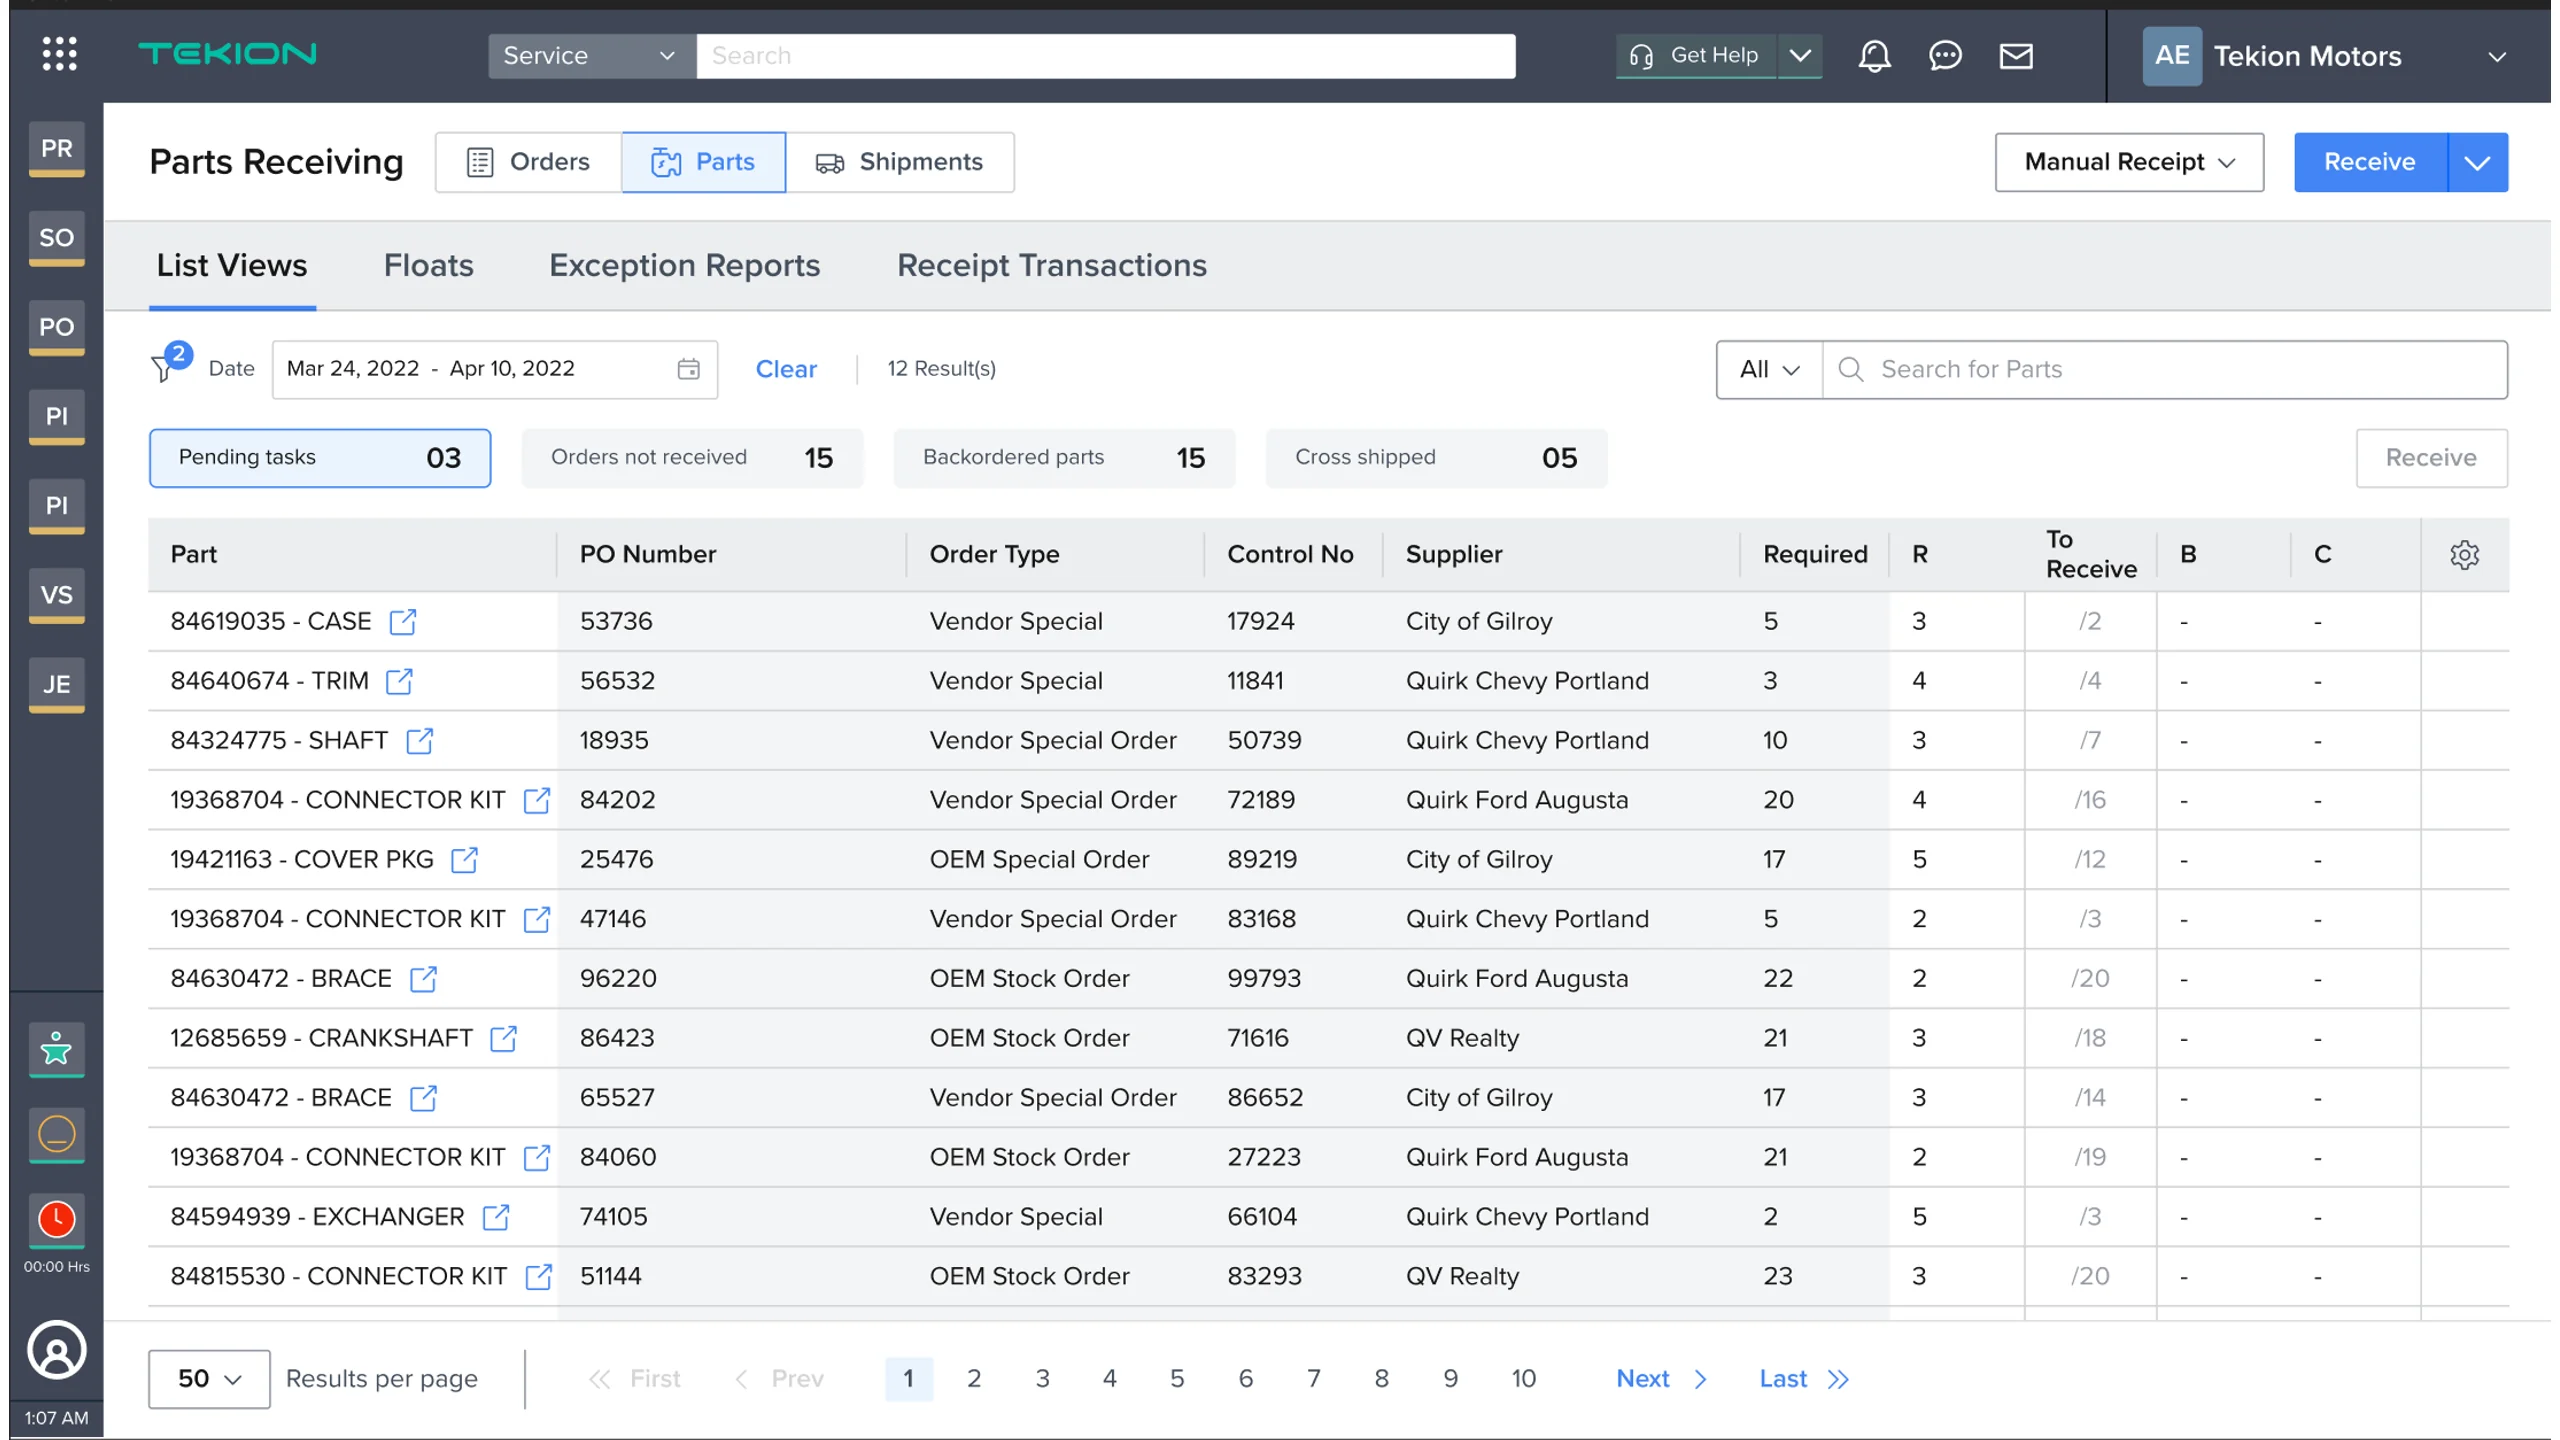Click the PR sidebar shortcut
2560x1440 pixels.
[57, 149]
